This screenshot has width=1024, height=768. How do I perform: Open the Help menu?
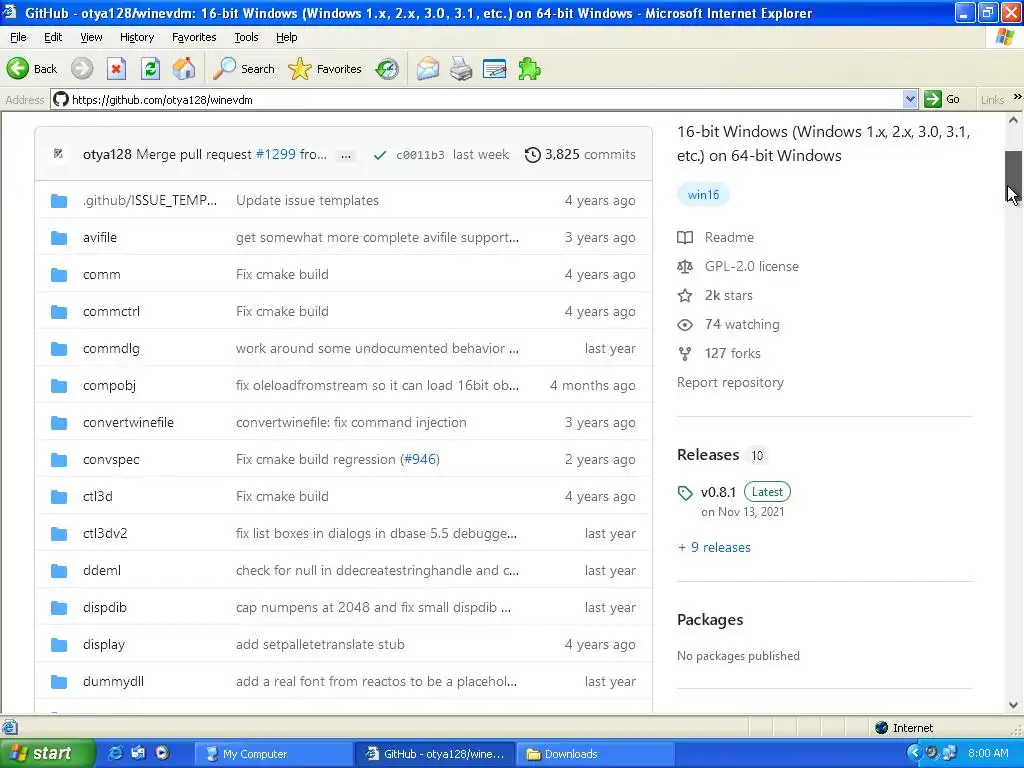click(x=286, y=37)
